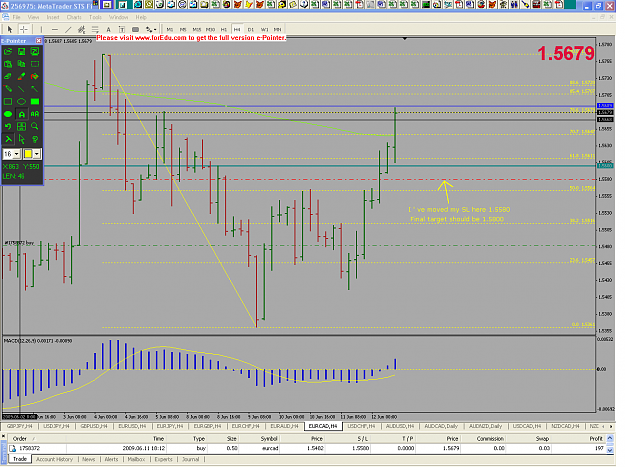Select the arrow cursor tool

tap(10, 29)
